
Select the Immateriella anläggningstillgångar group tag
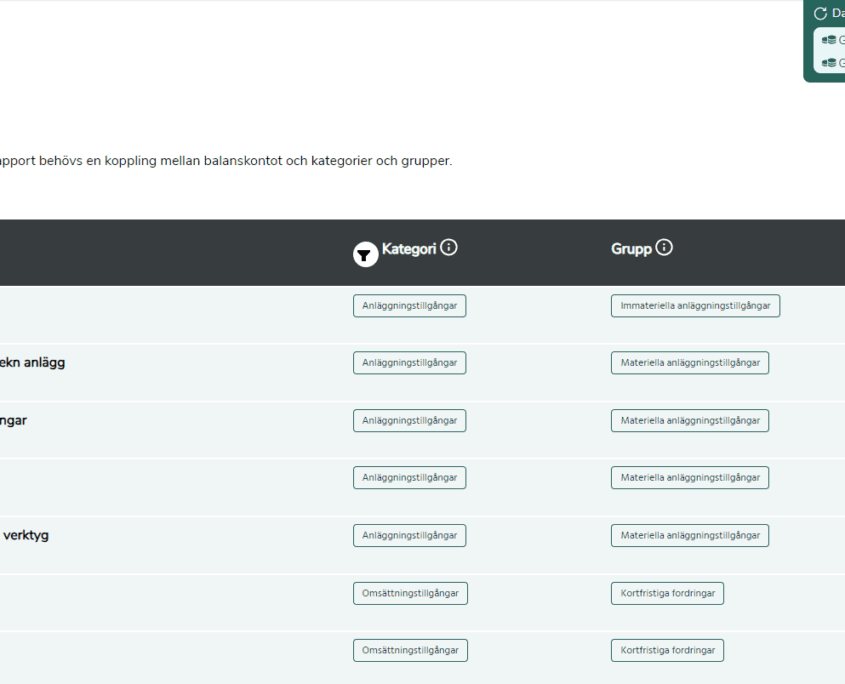695,306
